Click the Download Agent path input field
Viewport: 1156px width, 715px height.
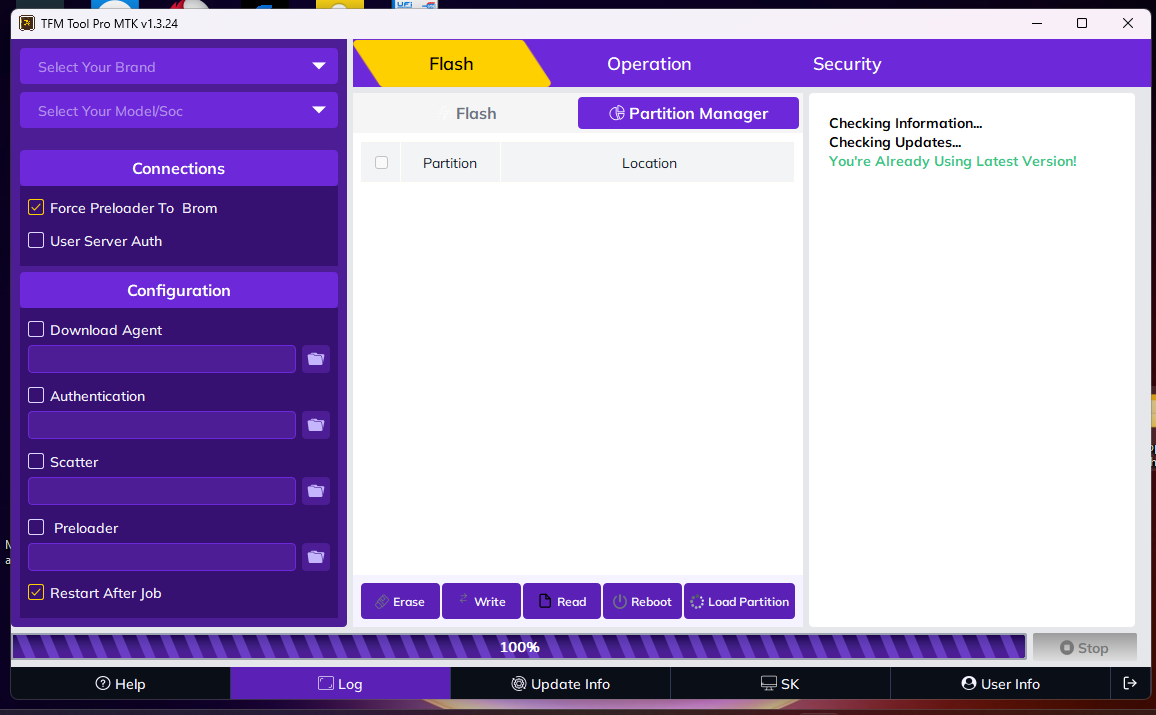162,359
